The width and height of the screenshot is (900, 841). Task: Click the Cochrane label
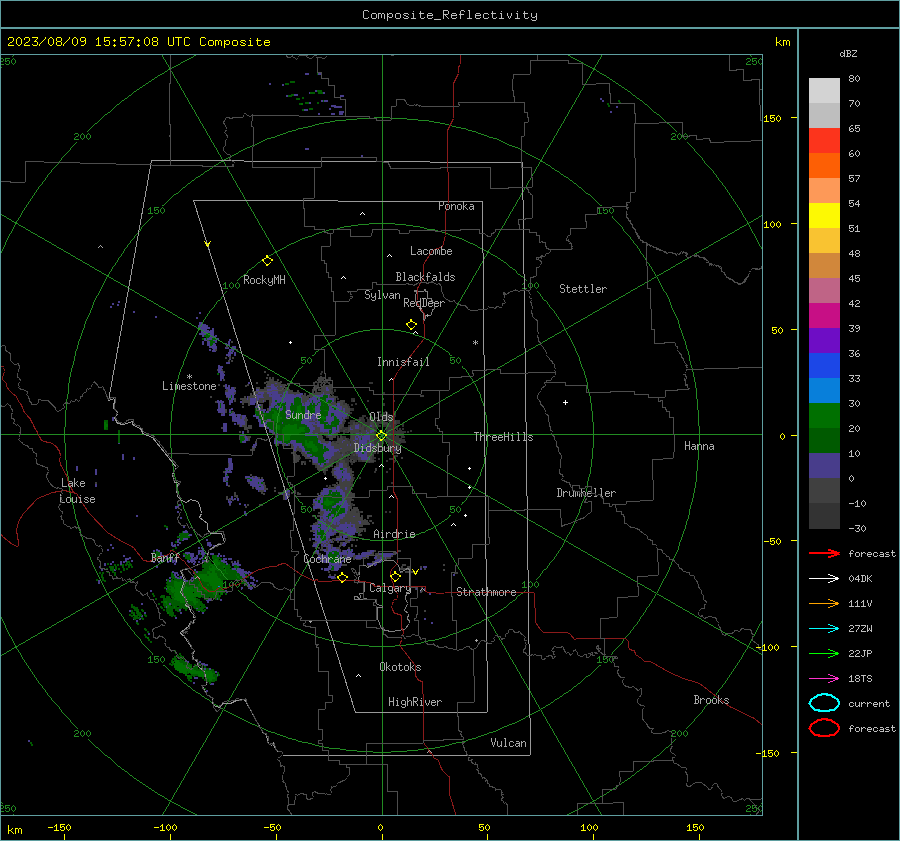click(x=327, y=559)
